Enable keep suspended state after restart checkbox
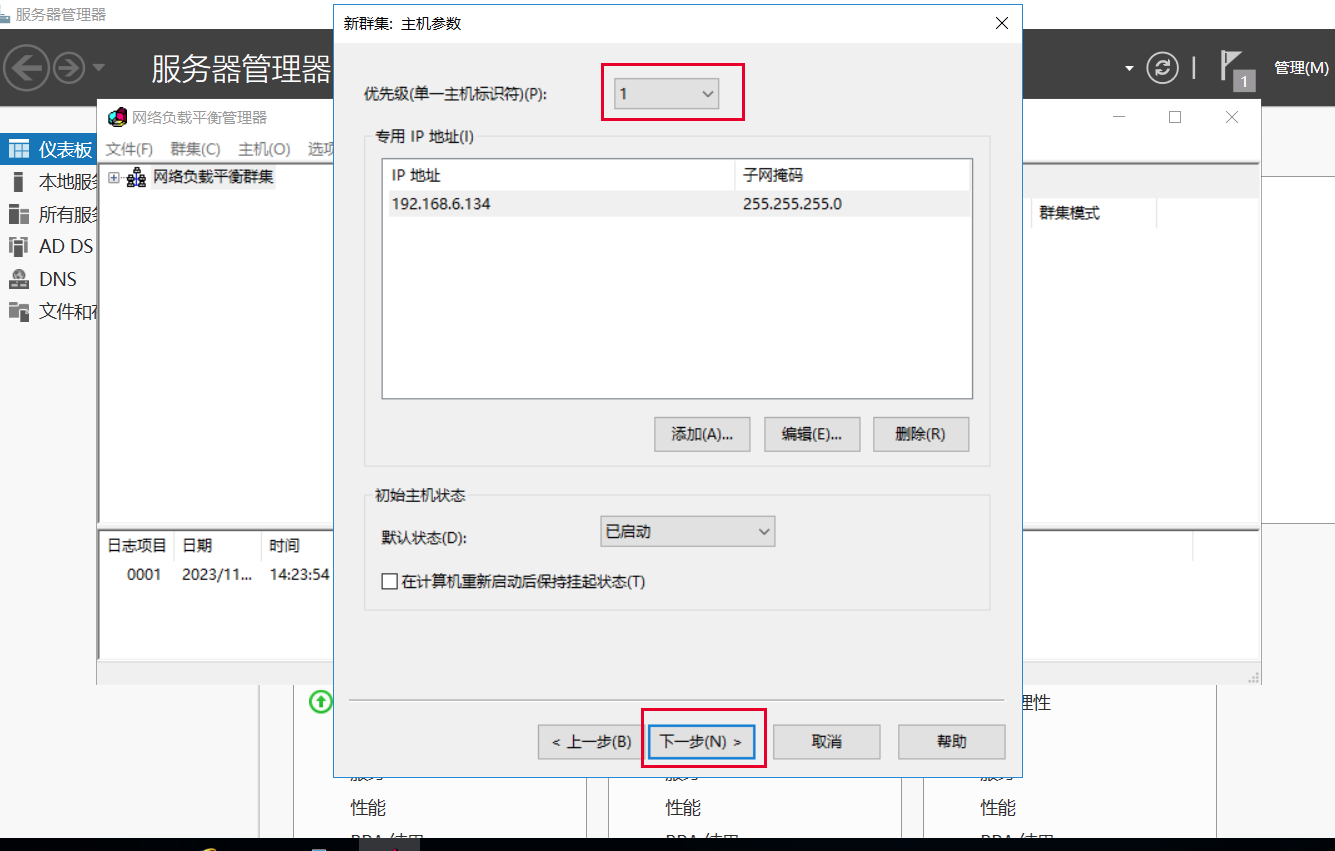 click(390, 581)
